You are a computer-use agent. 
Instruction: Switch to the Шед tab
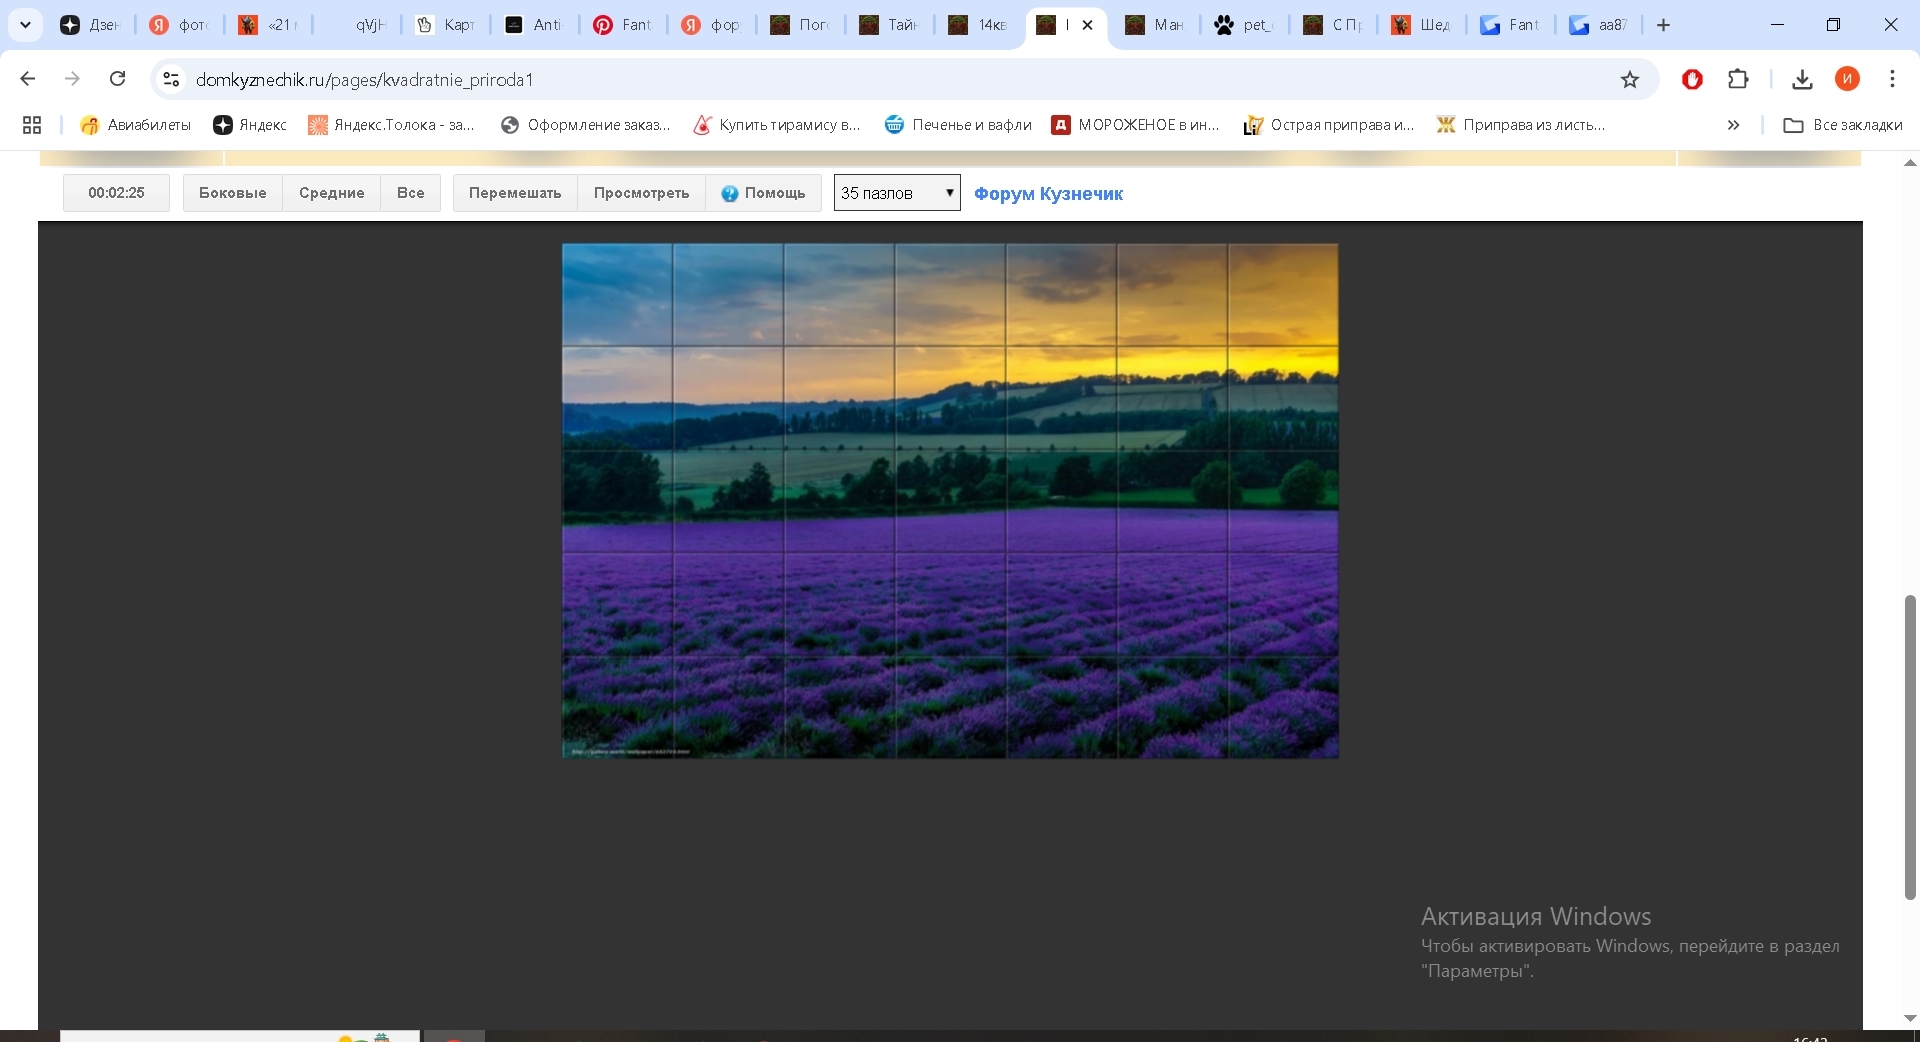(1420, 25)
